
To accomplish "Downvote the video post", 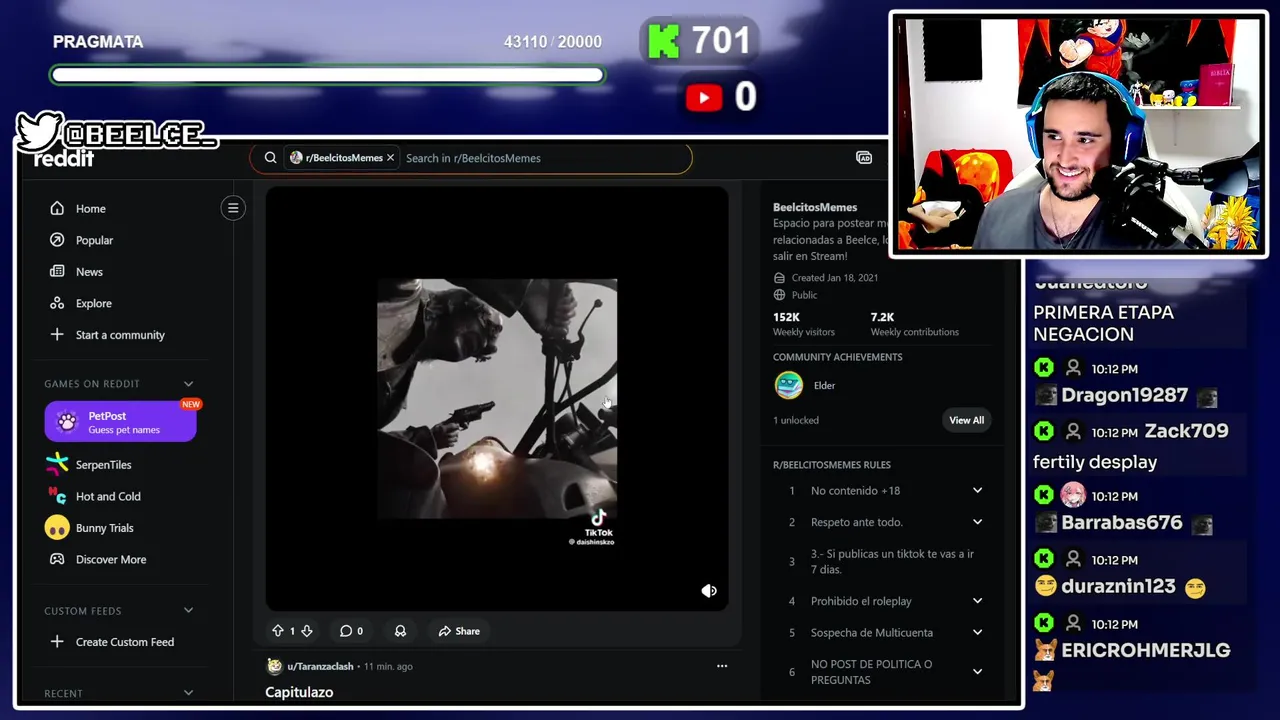I will tap(307, 631).
